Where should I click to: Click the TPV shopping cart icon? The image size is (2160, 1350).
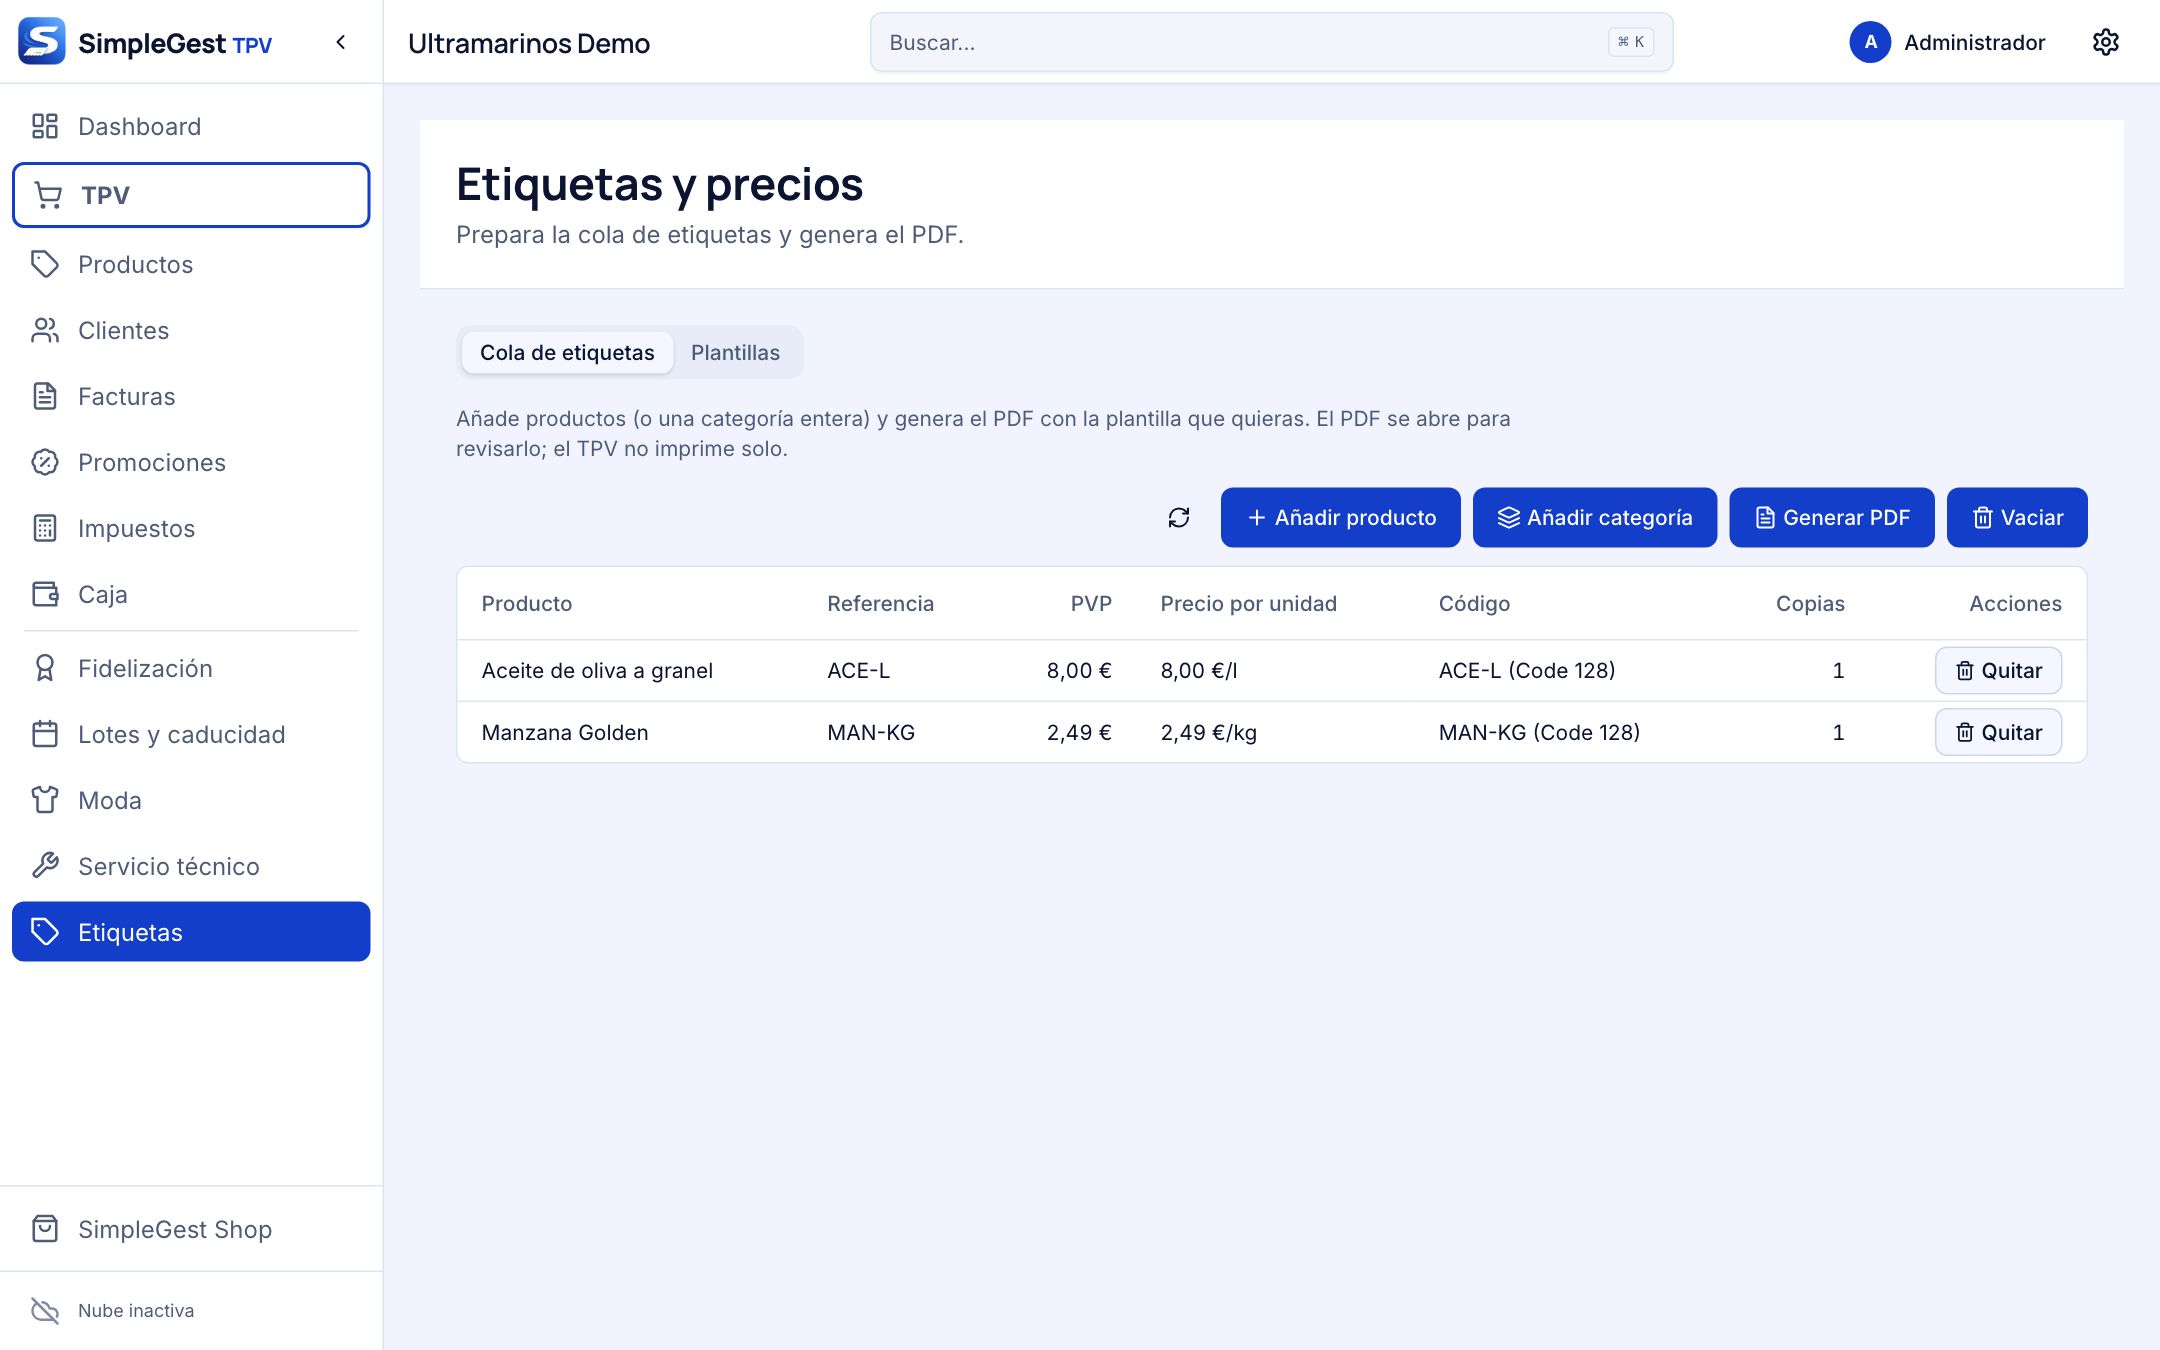(x=48, y=195)
